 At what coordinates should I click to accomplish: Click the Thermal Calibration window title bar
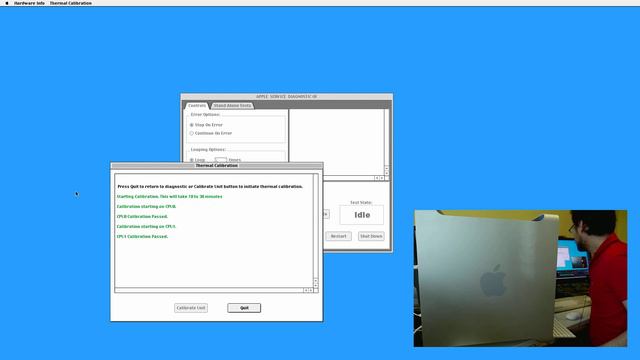tap(216, 165)
